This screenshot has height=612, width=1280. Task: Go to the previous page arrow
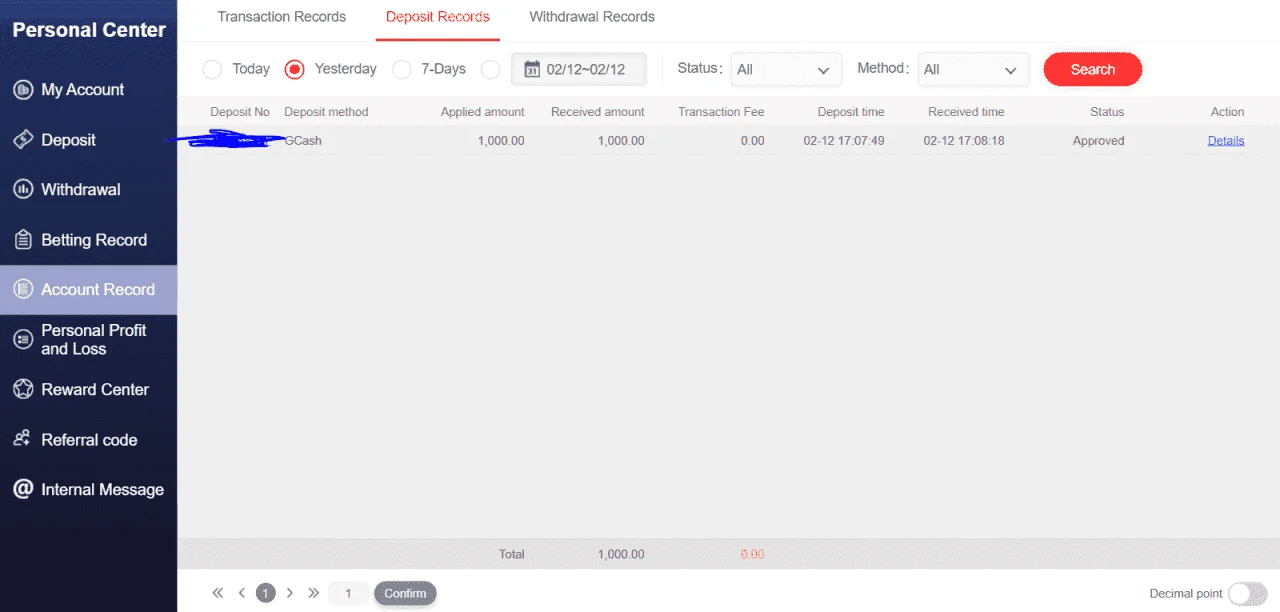[x=242, y=593]
